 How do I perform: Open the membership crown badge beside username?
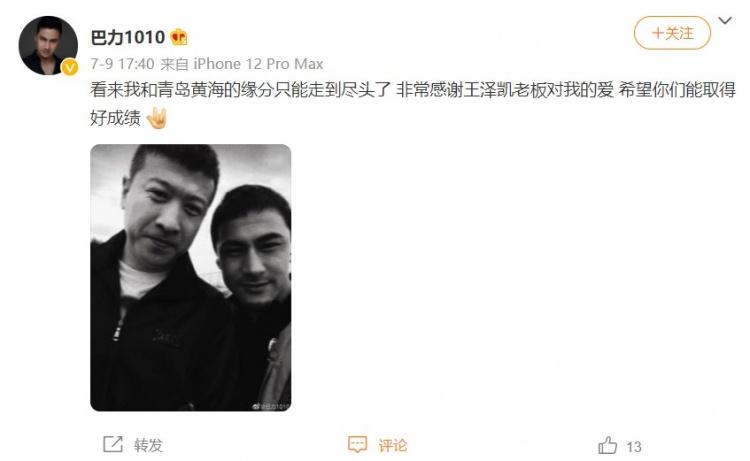tap(179, 37)
